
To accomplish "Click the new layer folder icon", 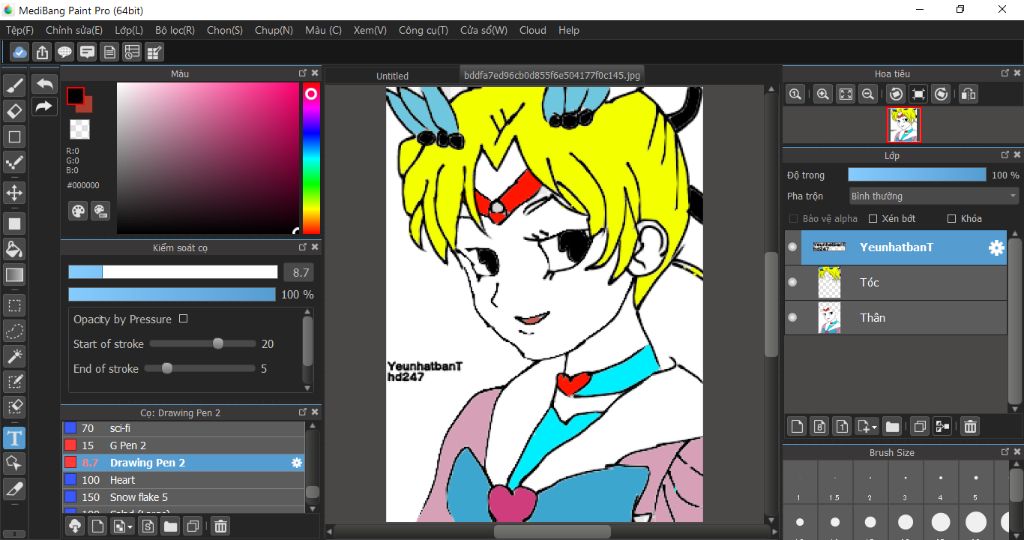I will click(892, 426).
